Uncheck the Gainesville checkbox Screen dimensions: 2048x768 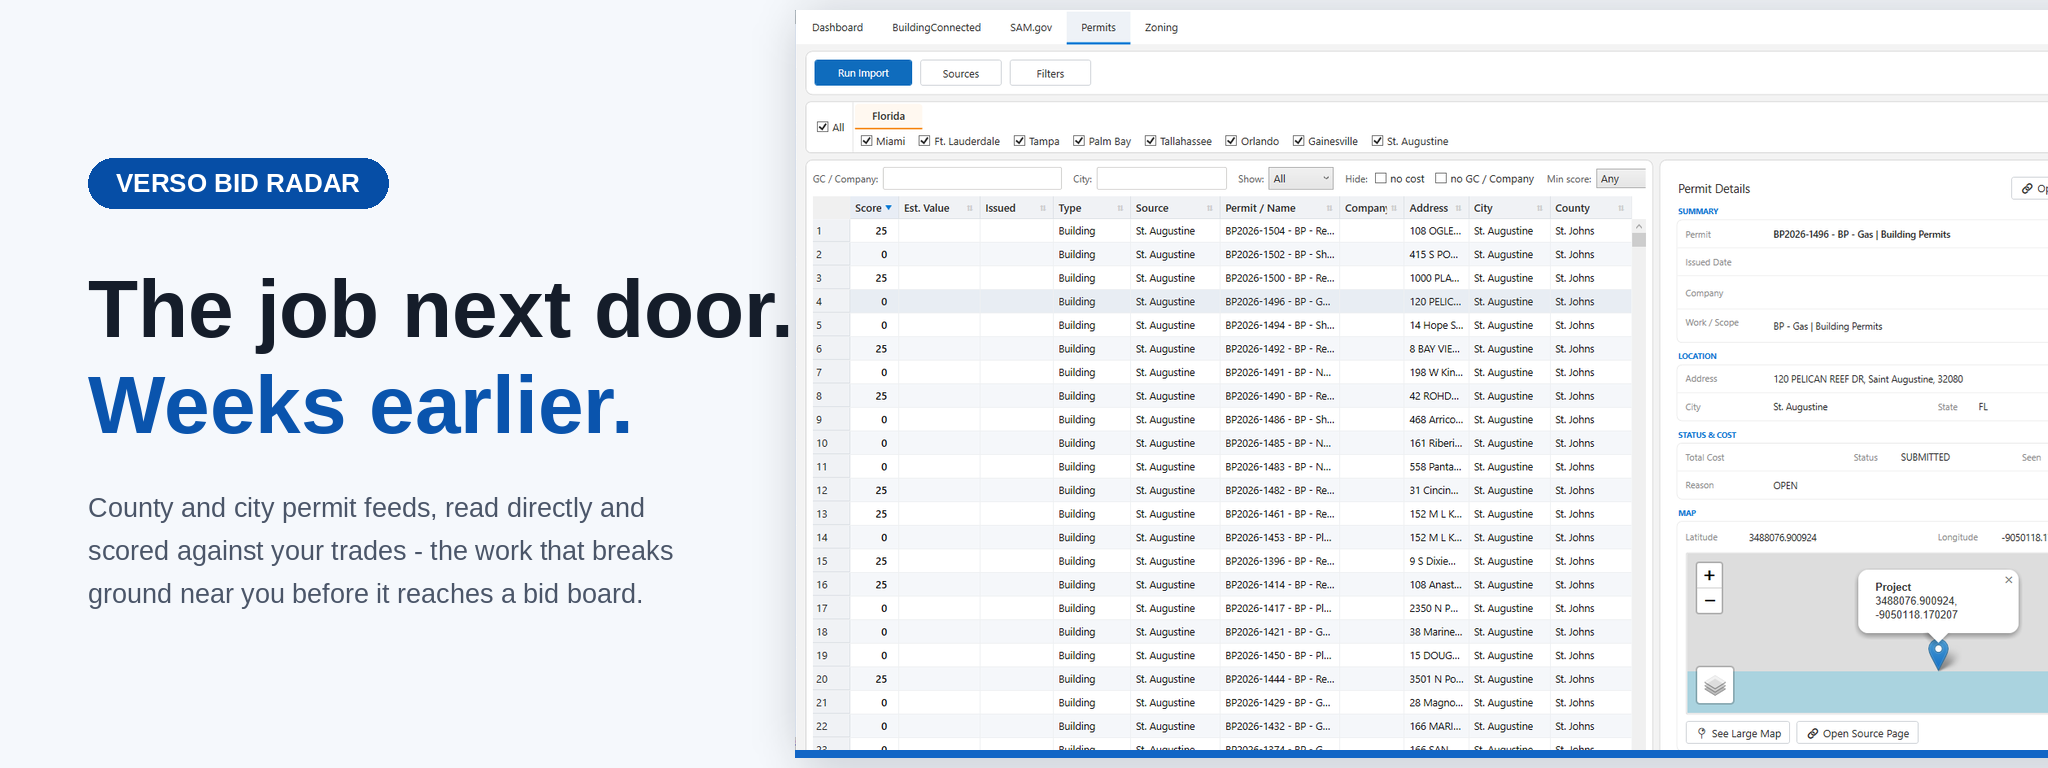pos(1298,141)
